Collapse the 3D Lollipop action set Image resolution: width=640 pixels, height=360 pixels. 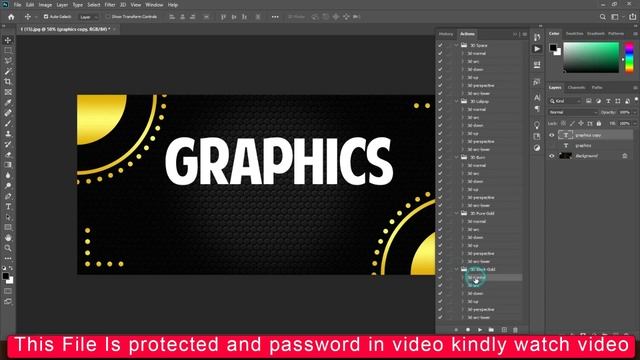pos(456,101)
